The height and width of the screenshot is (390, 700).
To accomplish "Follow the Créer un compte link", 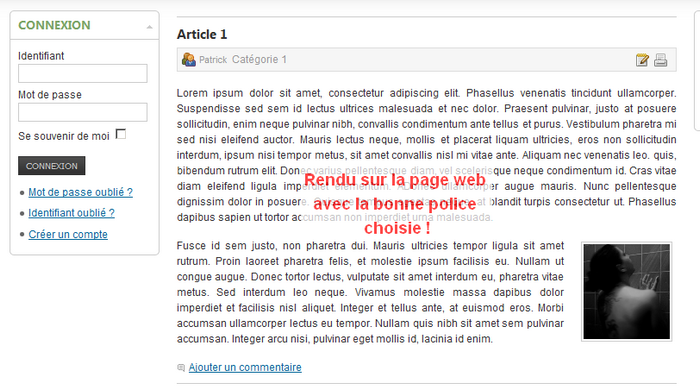I will (68, 234).
